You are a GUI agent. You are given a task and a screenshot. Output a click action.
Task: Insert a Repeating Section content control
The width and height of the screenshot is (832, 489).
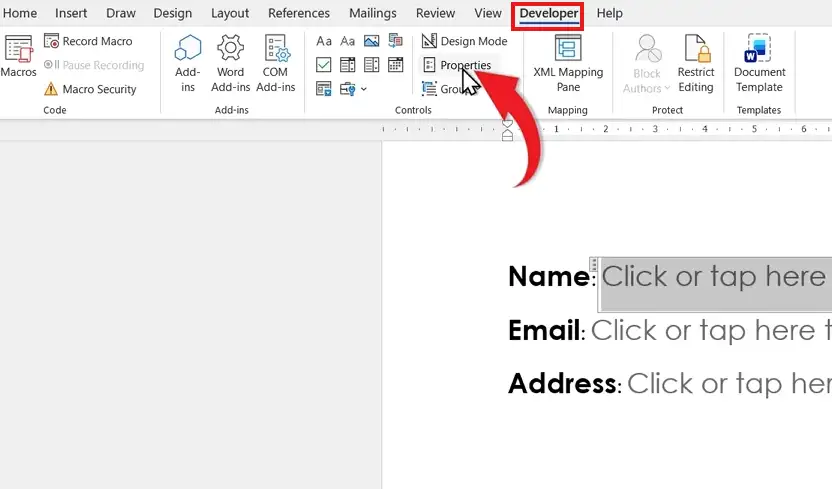click(324, 89)
